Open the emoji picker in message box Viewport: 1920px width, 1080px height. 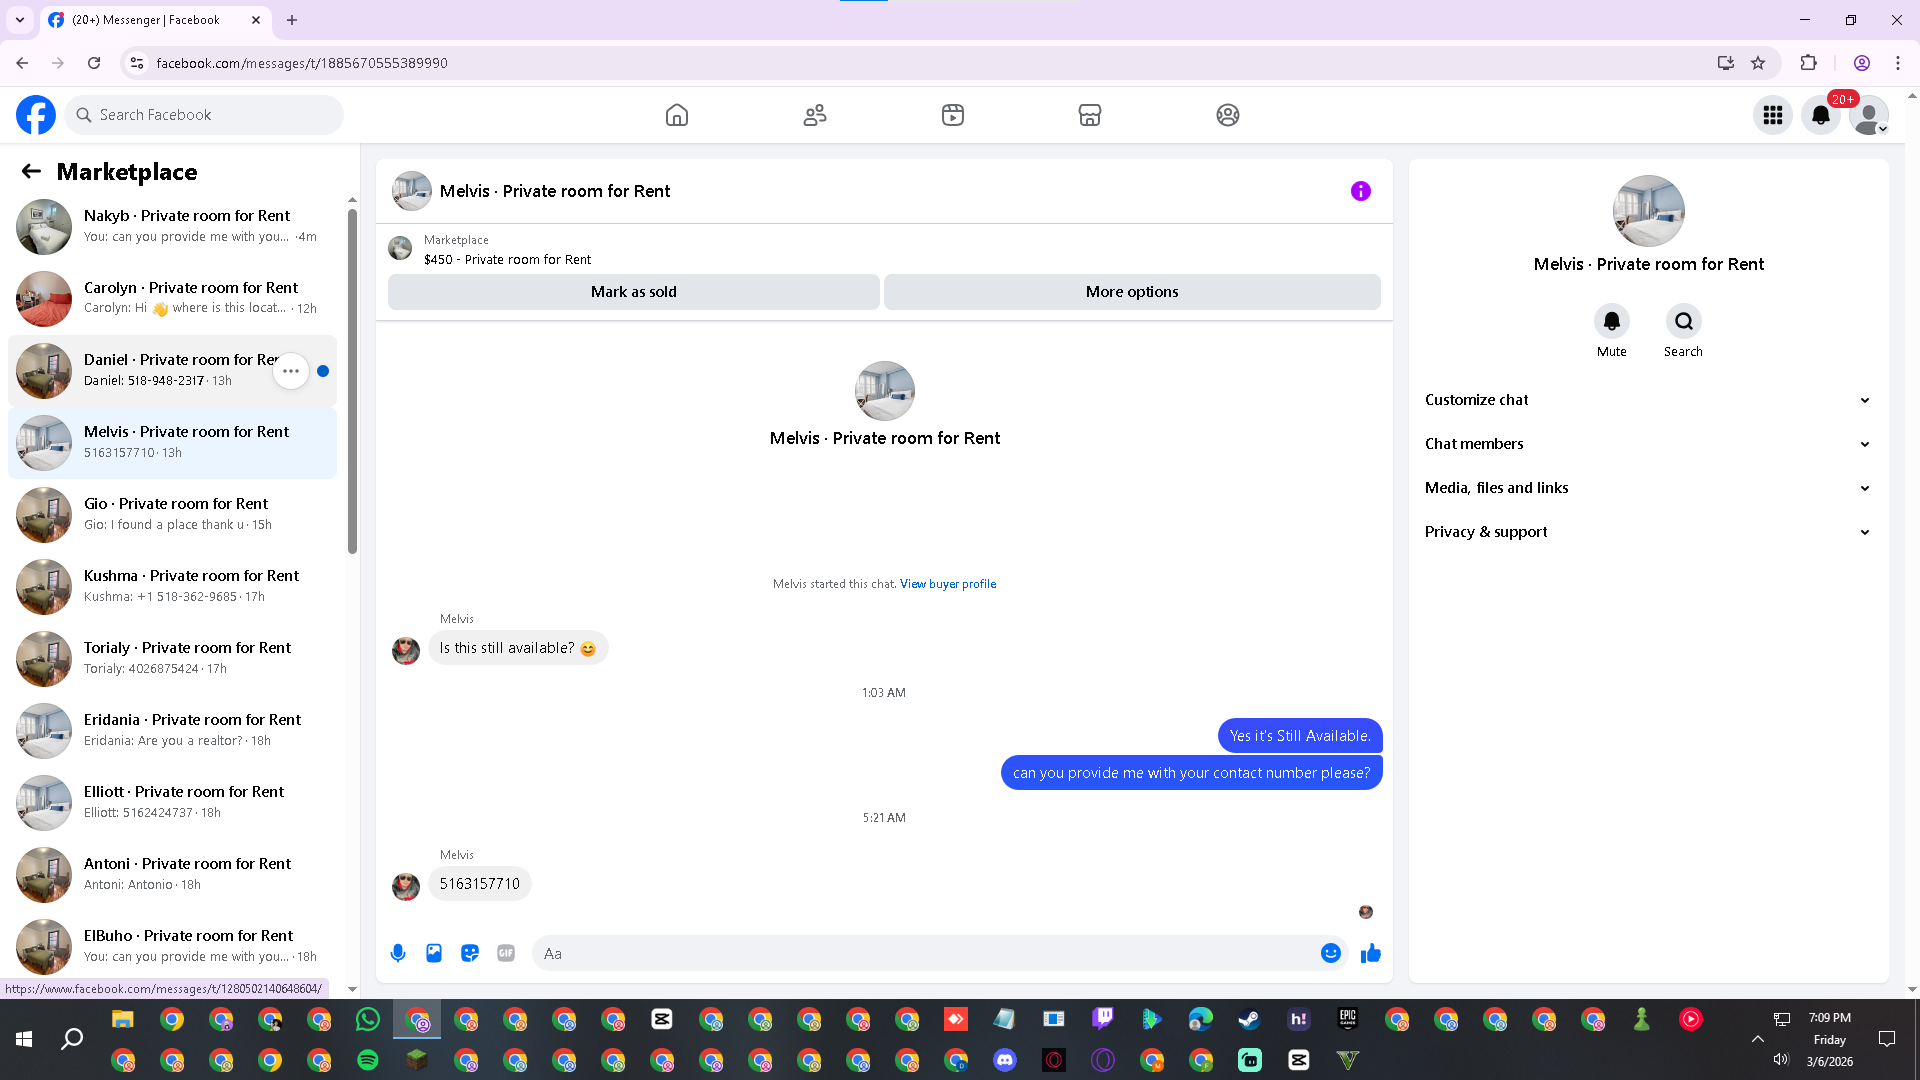pos(1330,953)
